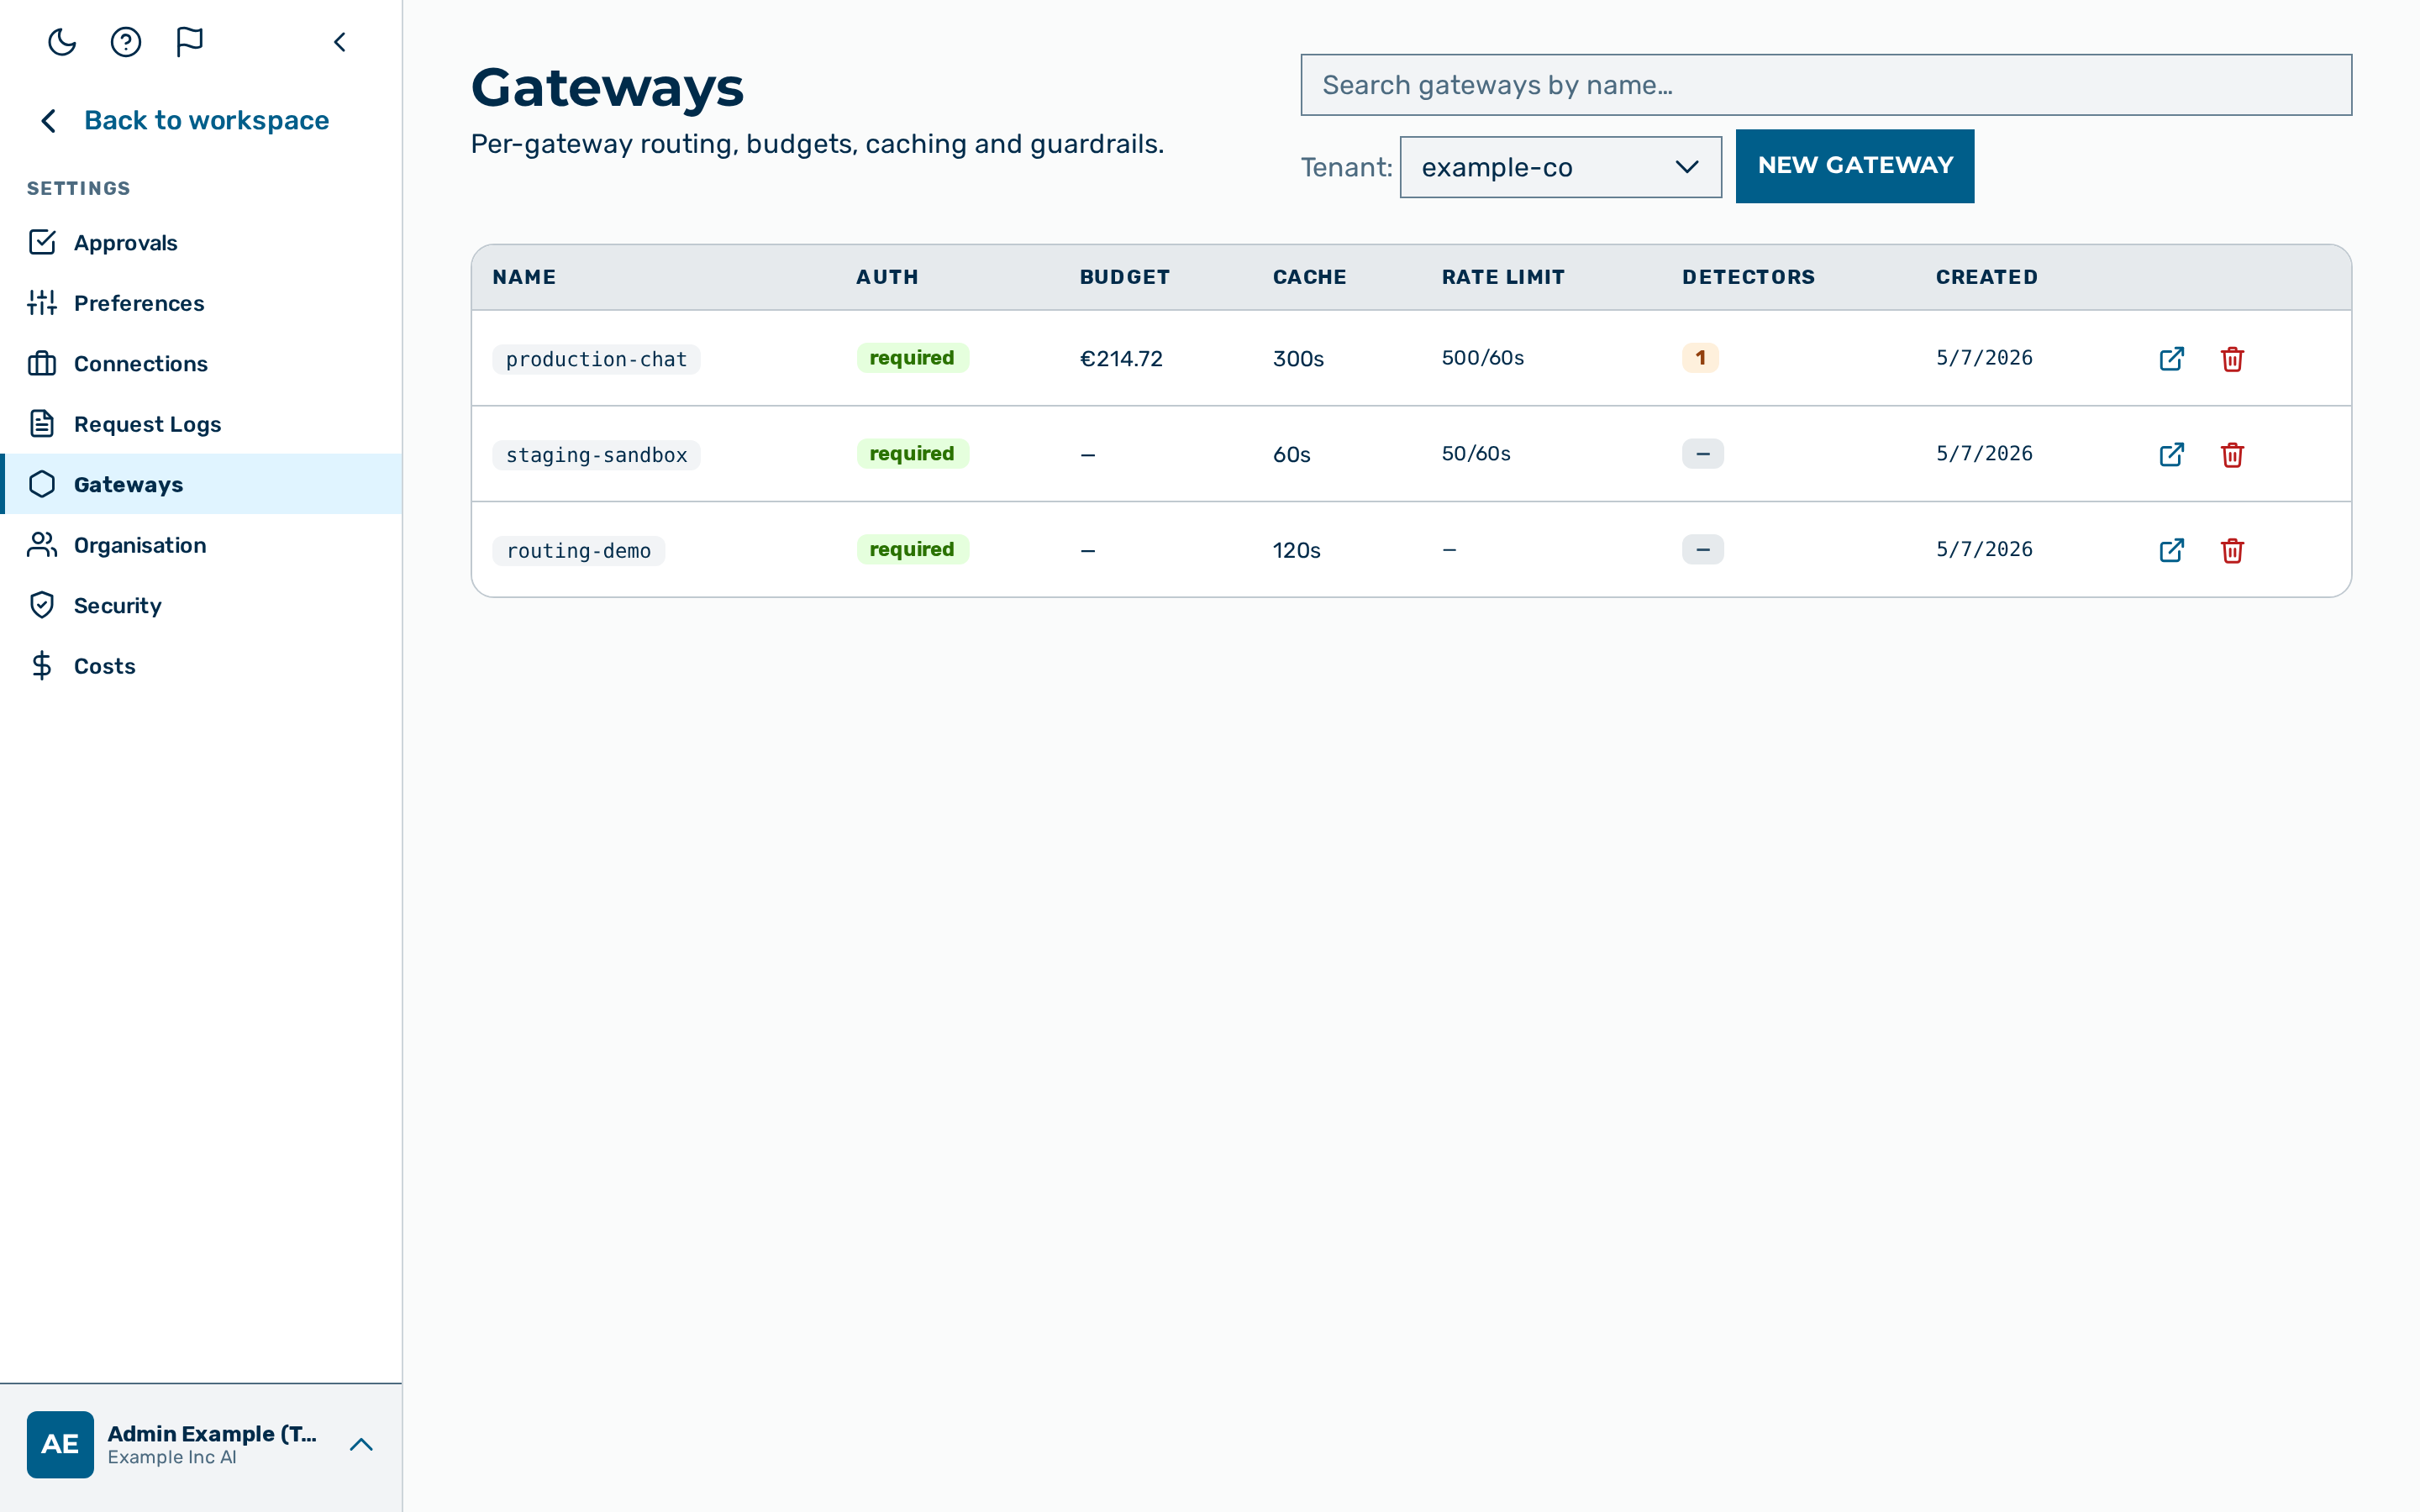Click the production-chat detectors badge showing 1
This screenshot has height=1512, width=2420.
point(1700,358)
